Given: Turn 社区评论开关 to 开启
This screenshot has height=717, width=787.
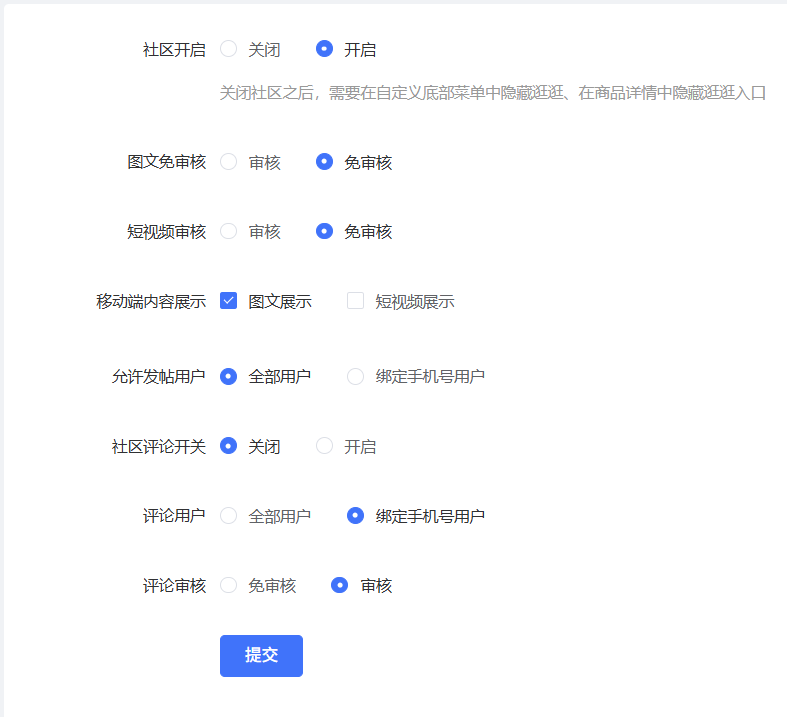Looking at the screenshot, I should click(324, 446).
